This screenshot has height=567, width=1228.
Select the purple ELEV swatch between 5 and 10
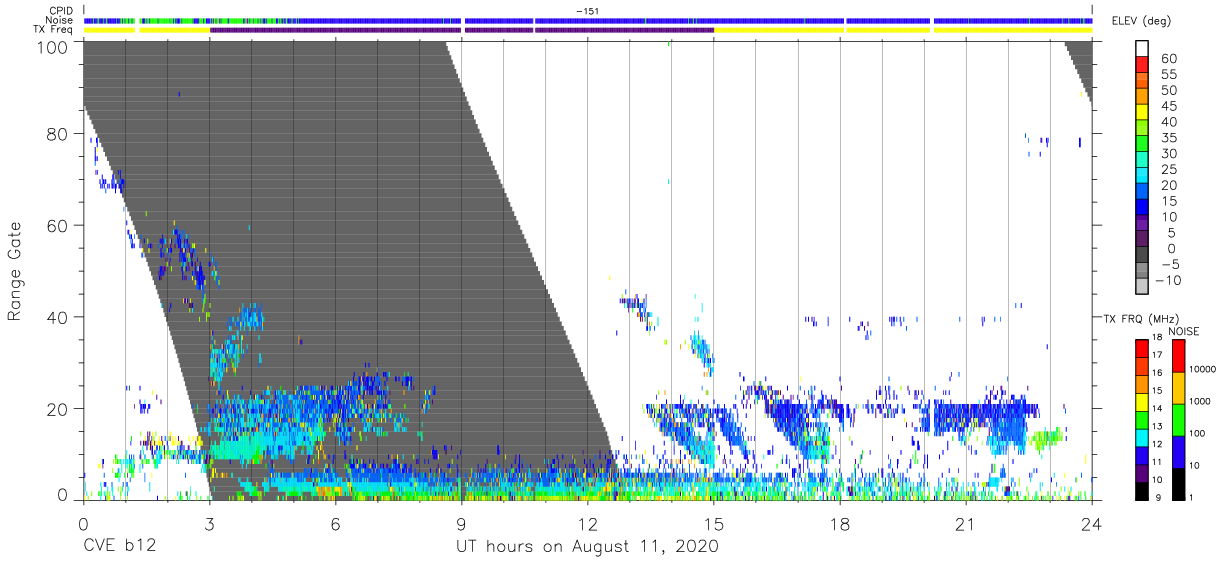pyautogui.click(x=1142, y=225)
